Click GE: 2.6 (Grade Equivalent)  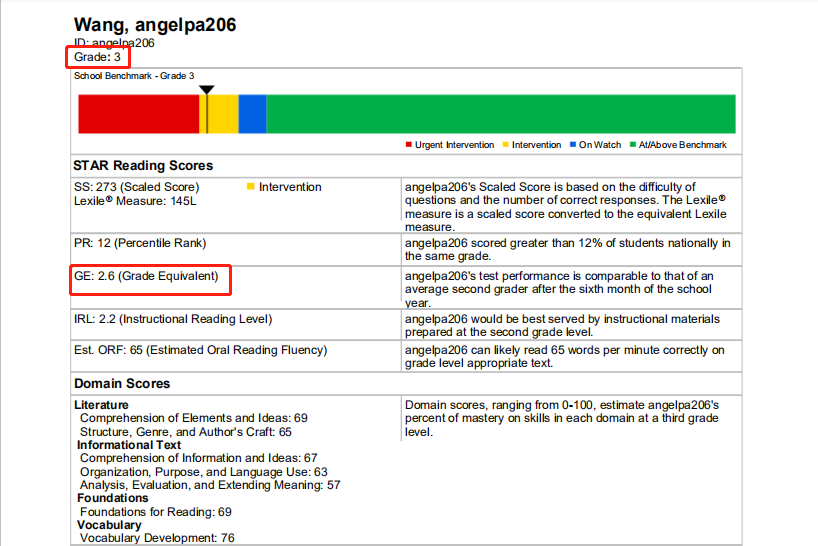pyautogui.click(x=146, y=276)
